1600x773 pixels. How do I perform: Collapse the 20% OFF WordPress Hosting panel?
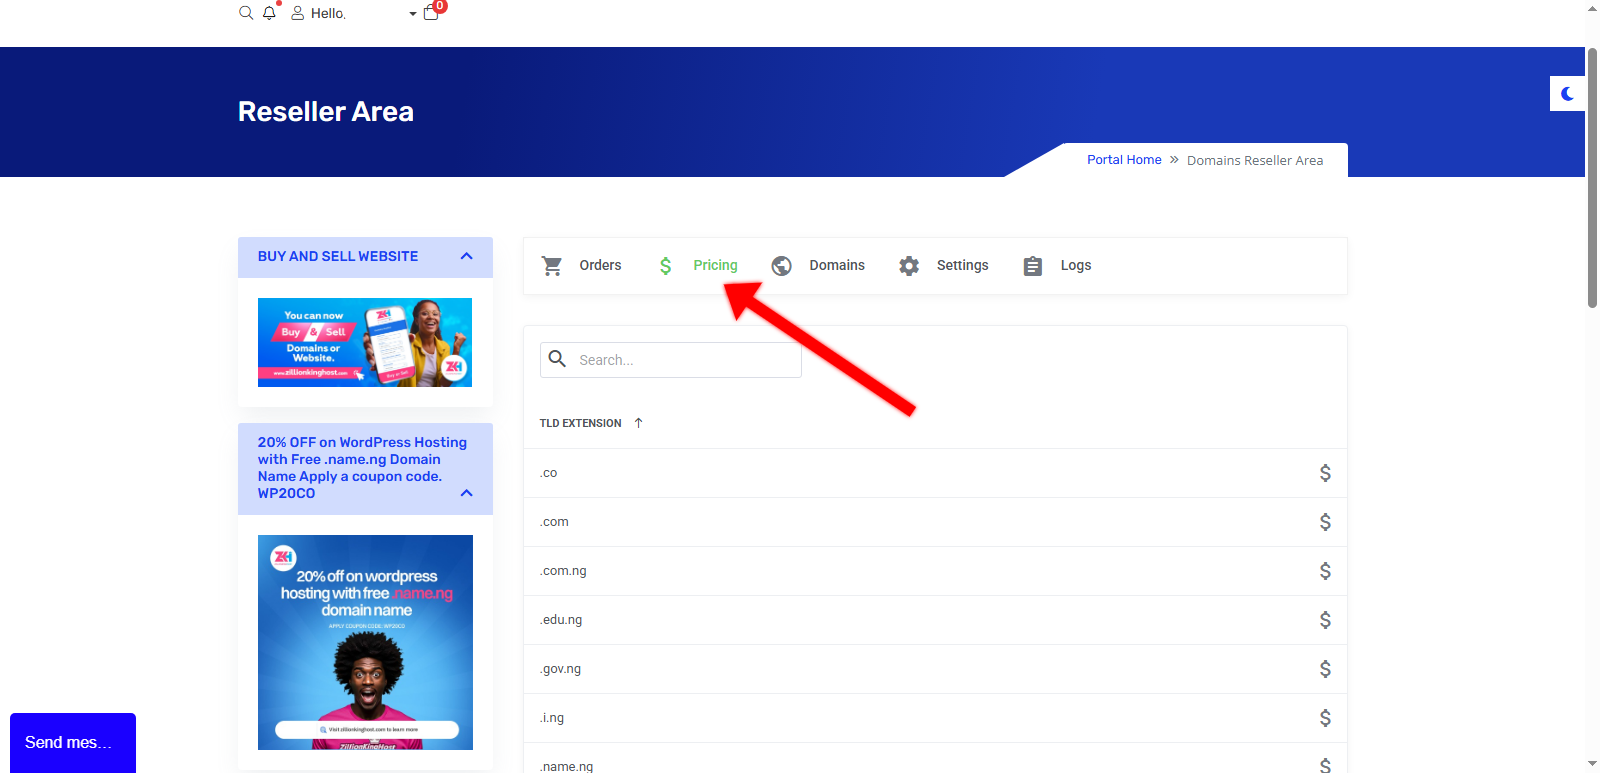466,493
